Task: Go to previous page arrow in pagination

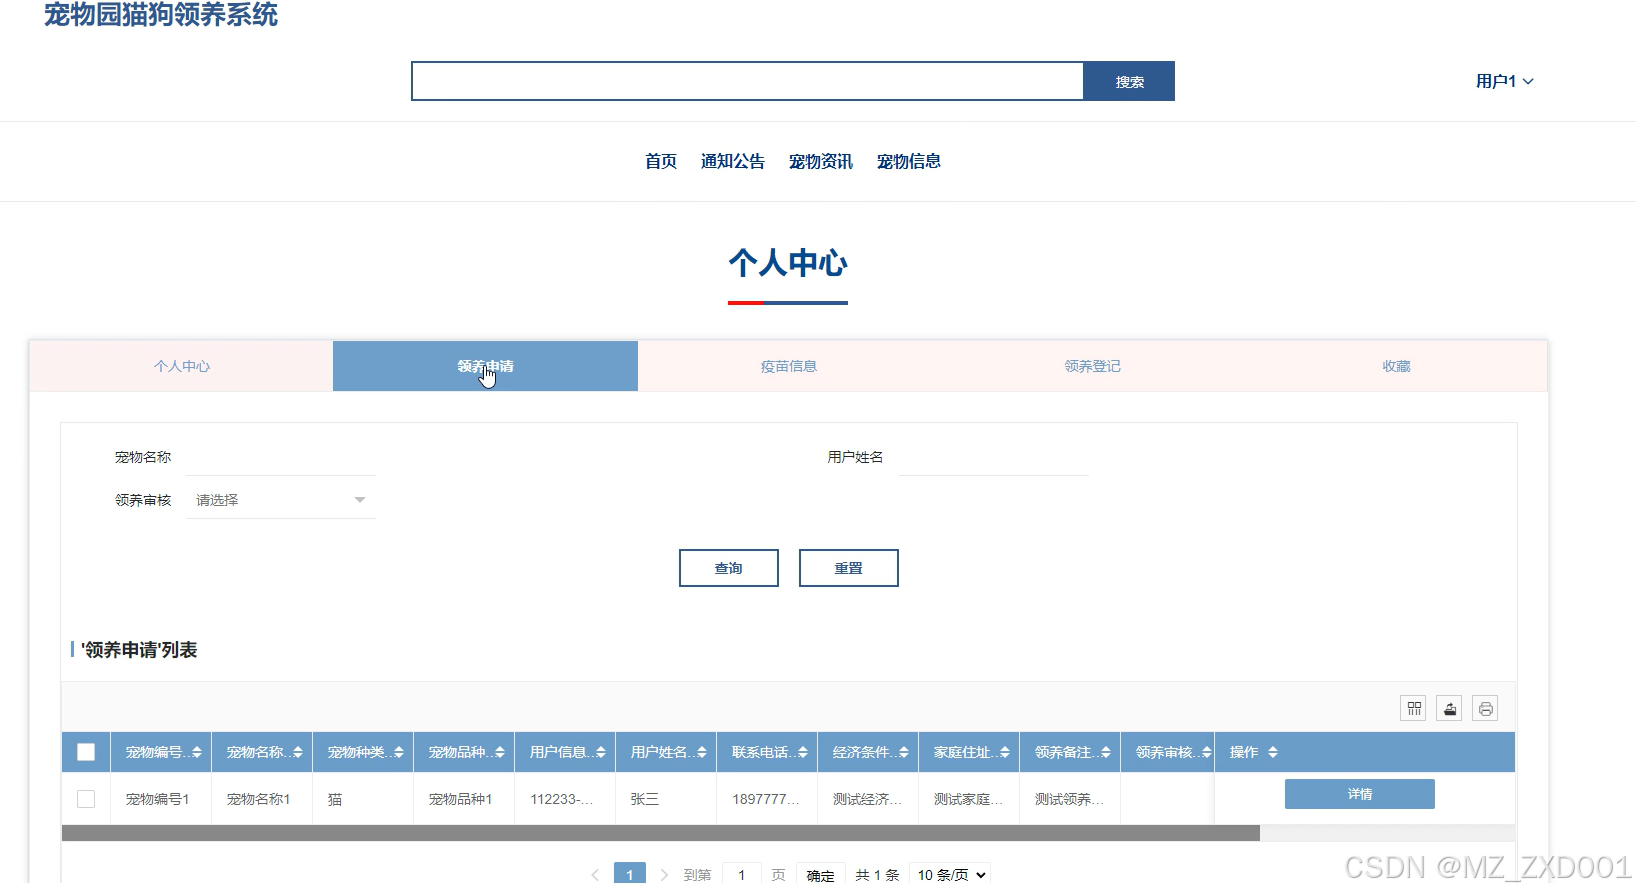Action: point(595,875)
